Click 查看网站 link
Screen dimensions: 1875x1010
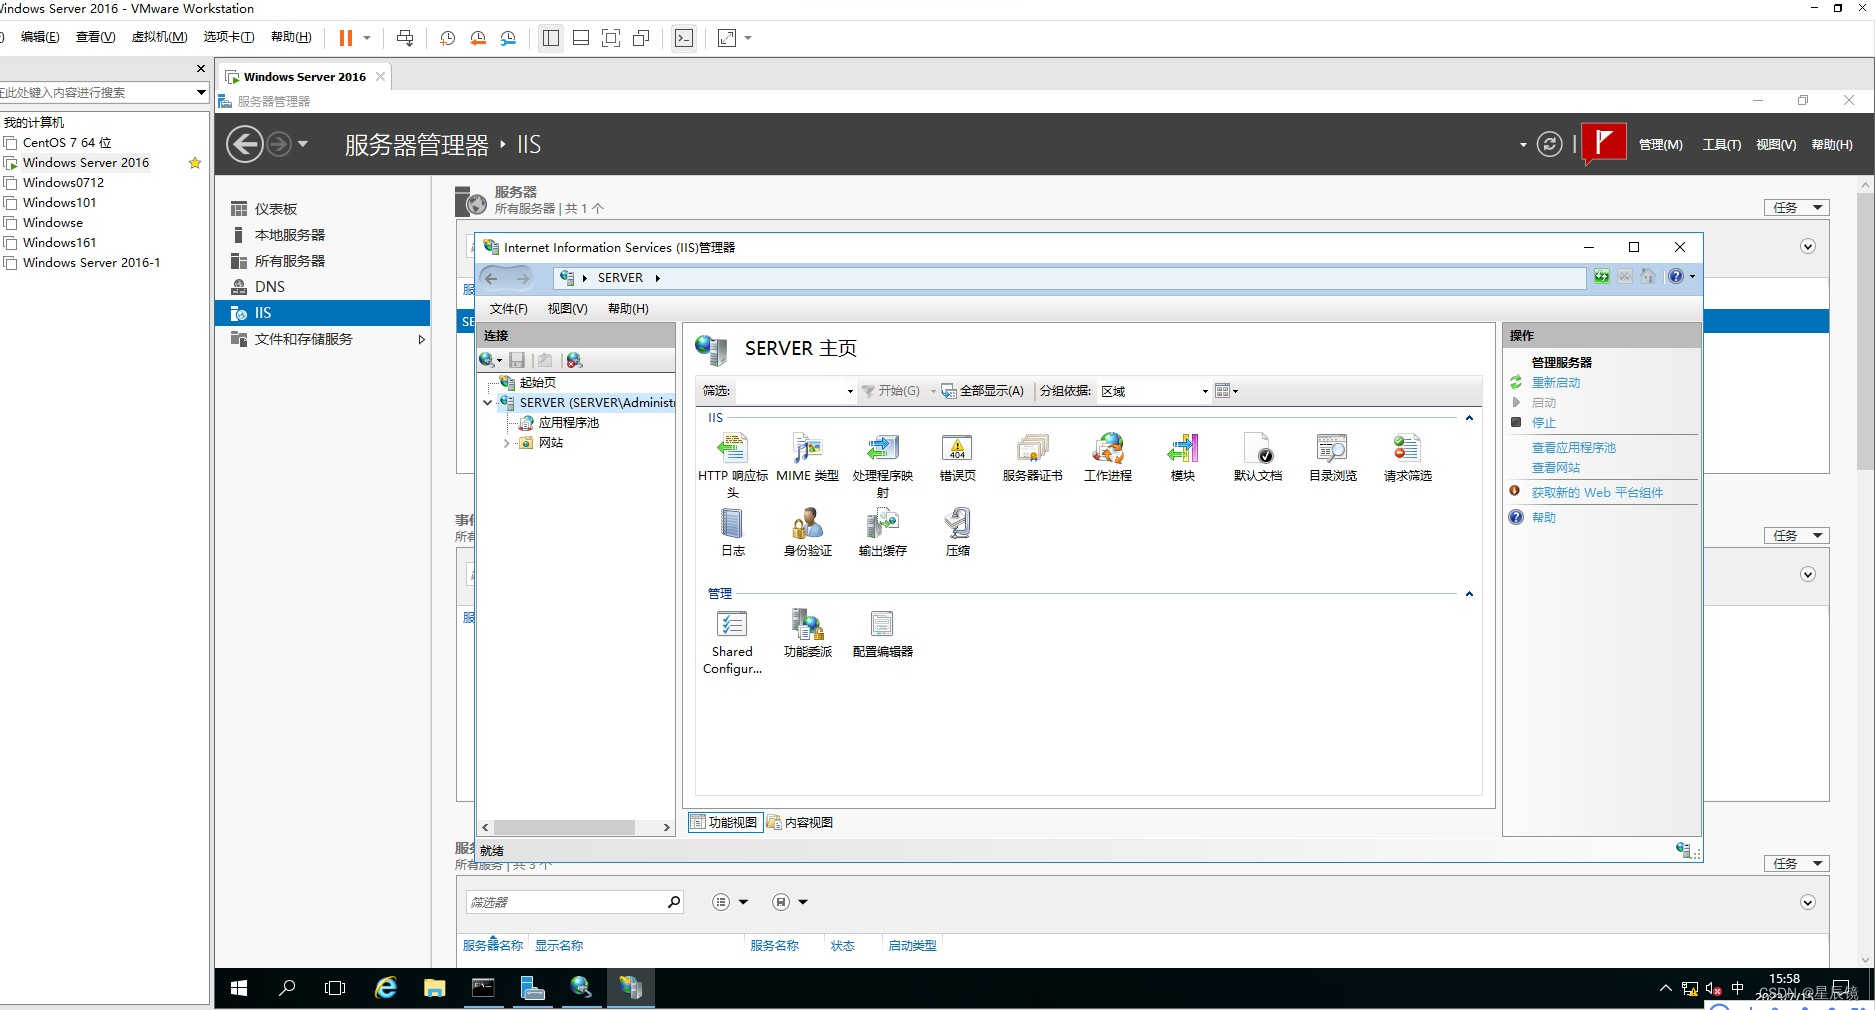[1556, 468]
